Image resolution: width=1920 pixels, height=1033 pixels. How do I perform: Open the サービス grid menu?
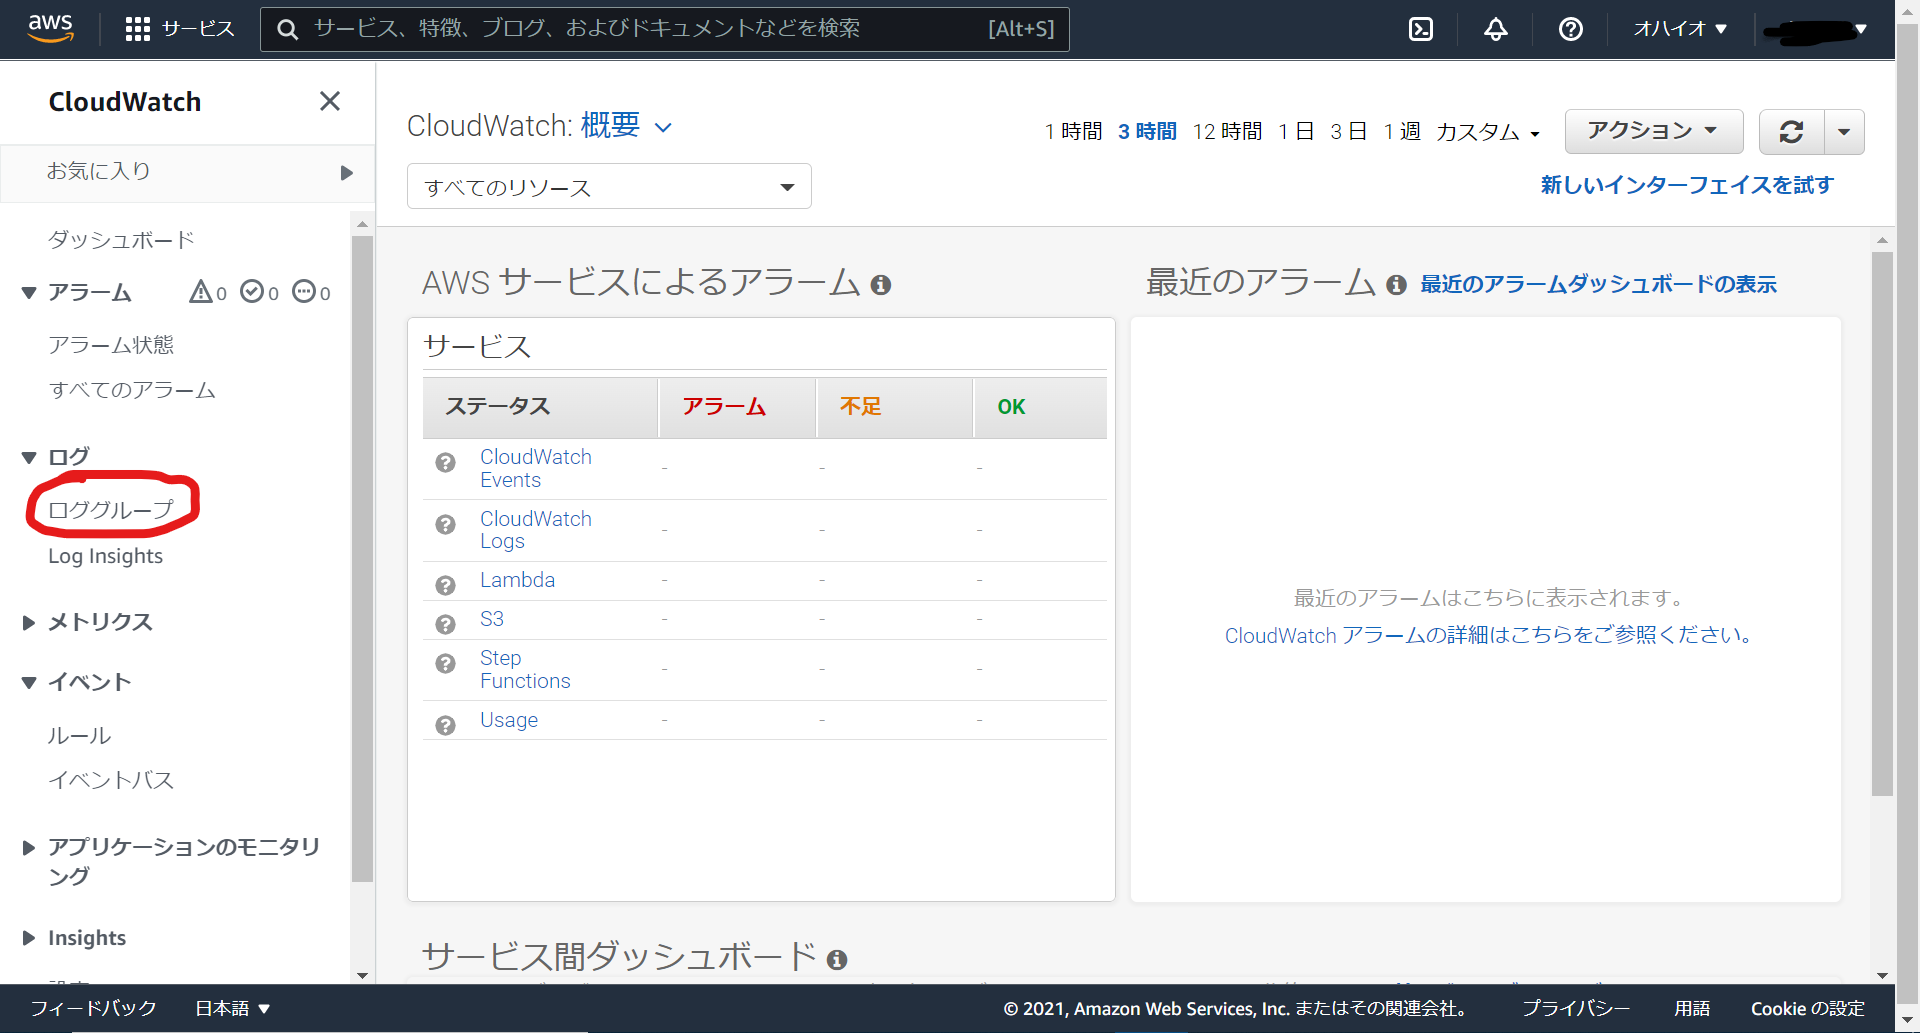coord(180,29)
